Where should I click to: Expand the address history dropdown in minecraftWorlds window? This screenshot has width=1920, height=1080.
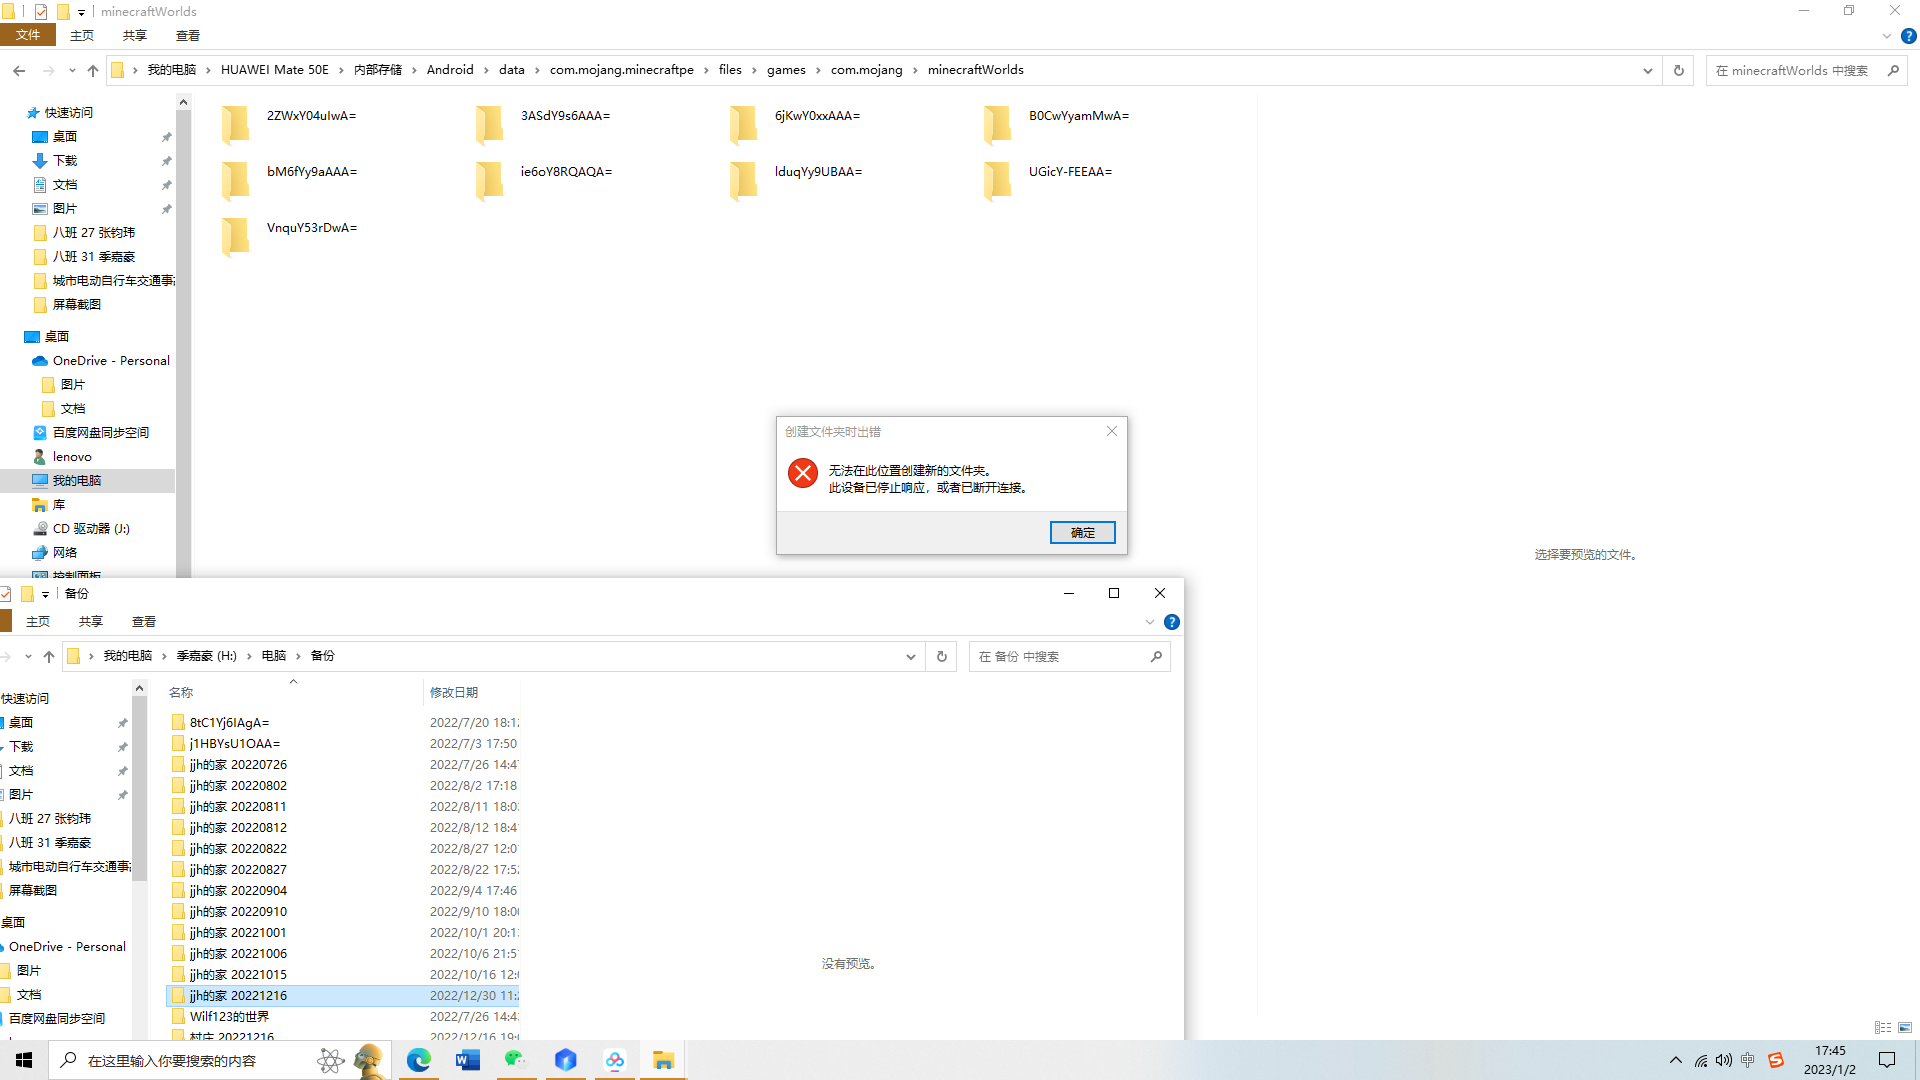click(1647, 70)
